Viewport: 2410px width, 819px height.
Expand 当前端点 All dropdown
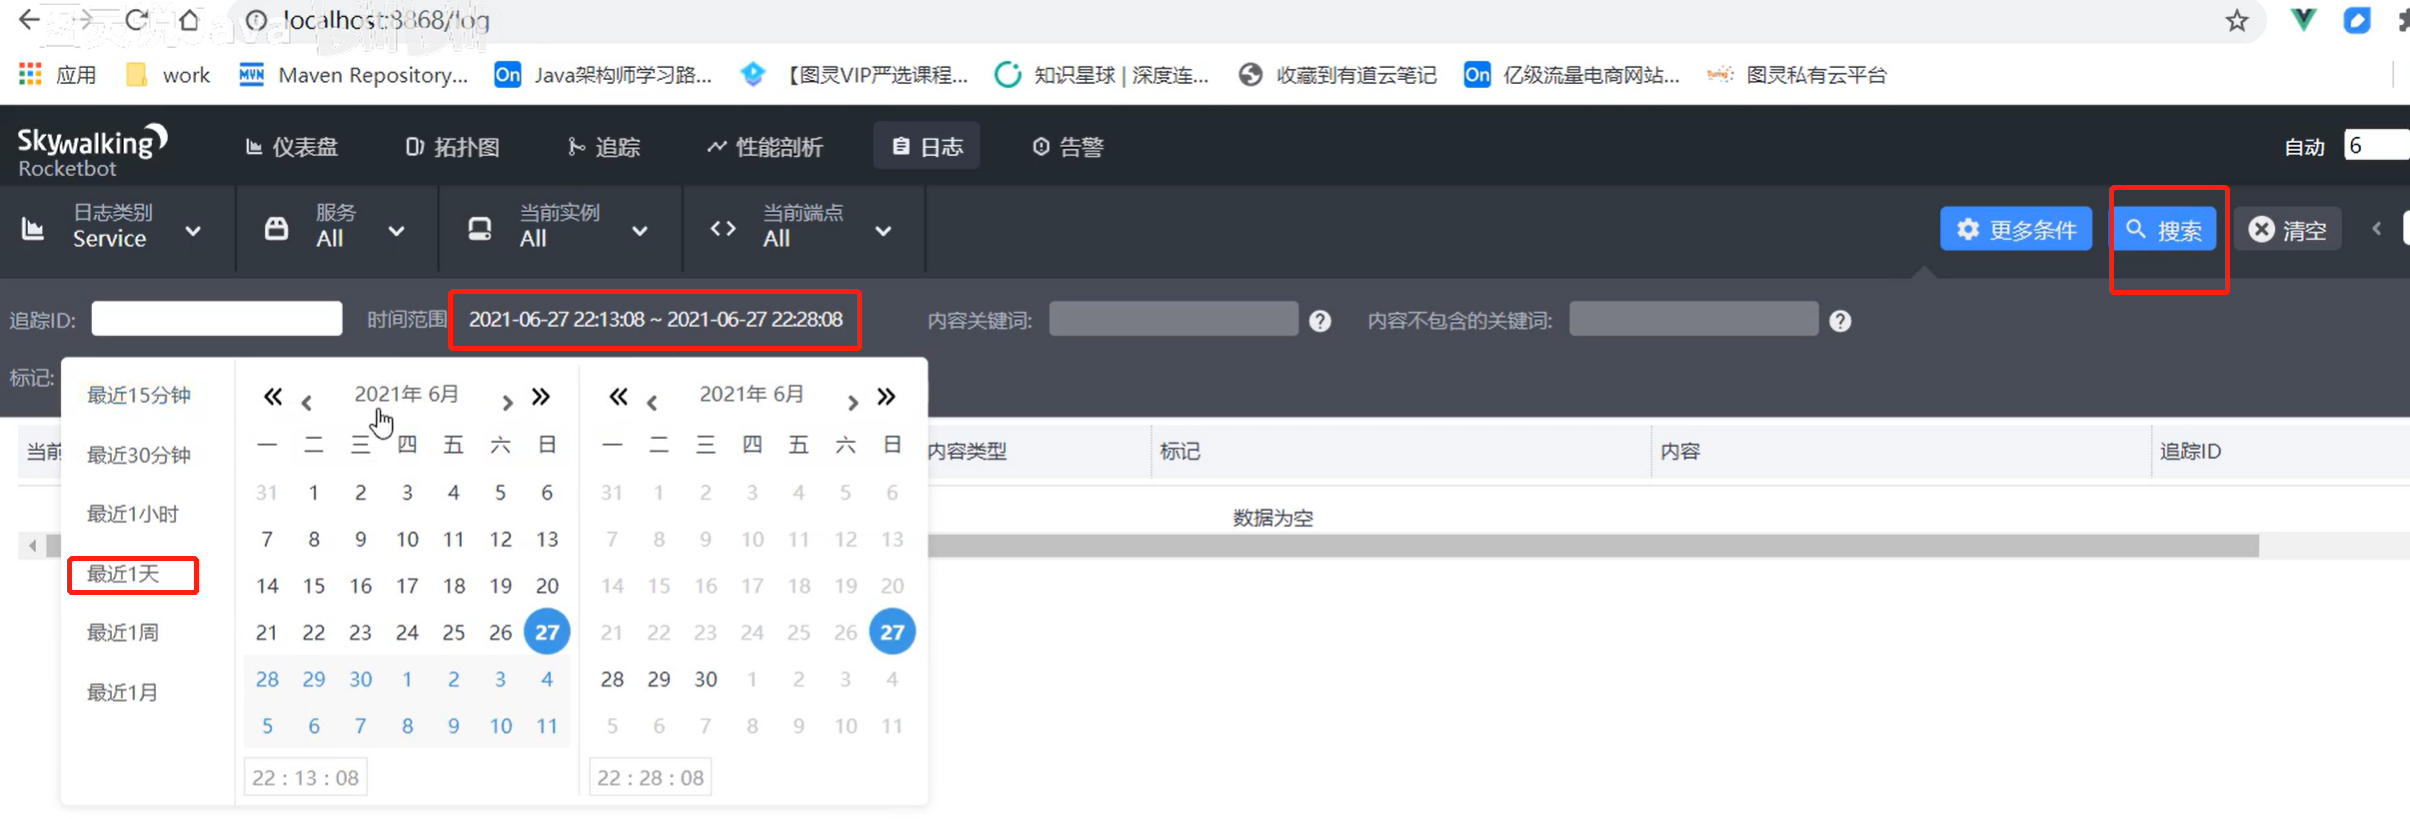pos(804,228)
